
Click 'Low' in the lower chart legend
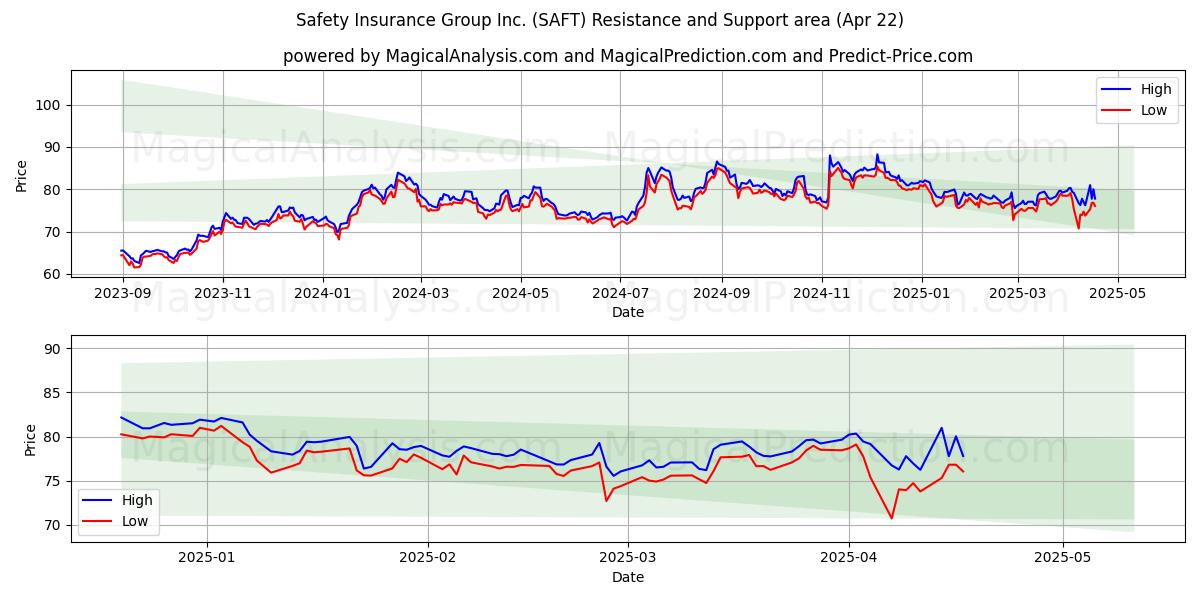click(x=135, y=521)
